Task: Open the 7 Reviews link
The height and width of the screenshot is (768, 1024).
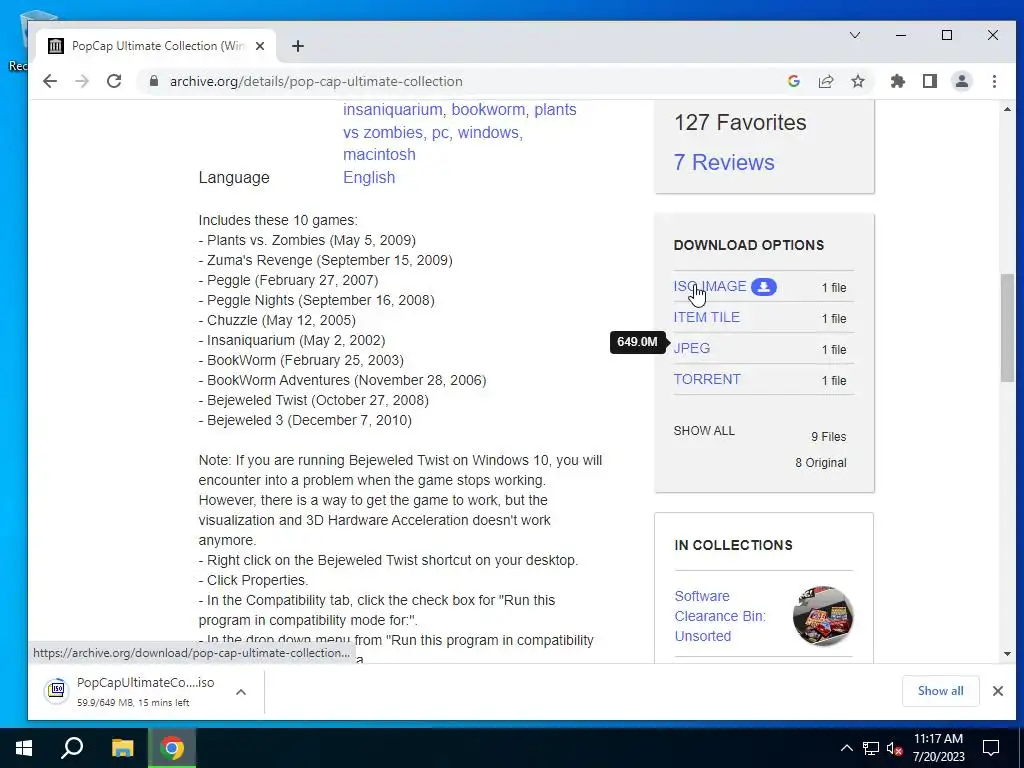Action: click(724, 162)
